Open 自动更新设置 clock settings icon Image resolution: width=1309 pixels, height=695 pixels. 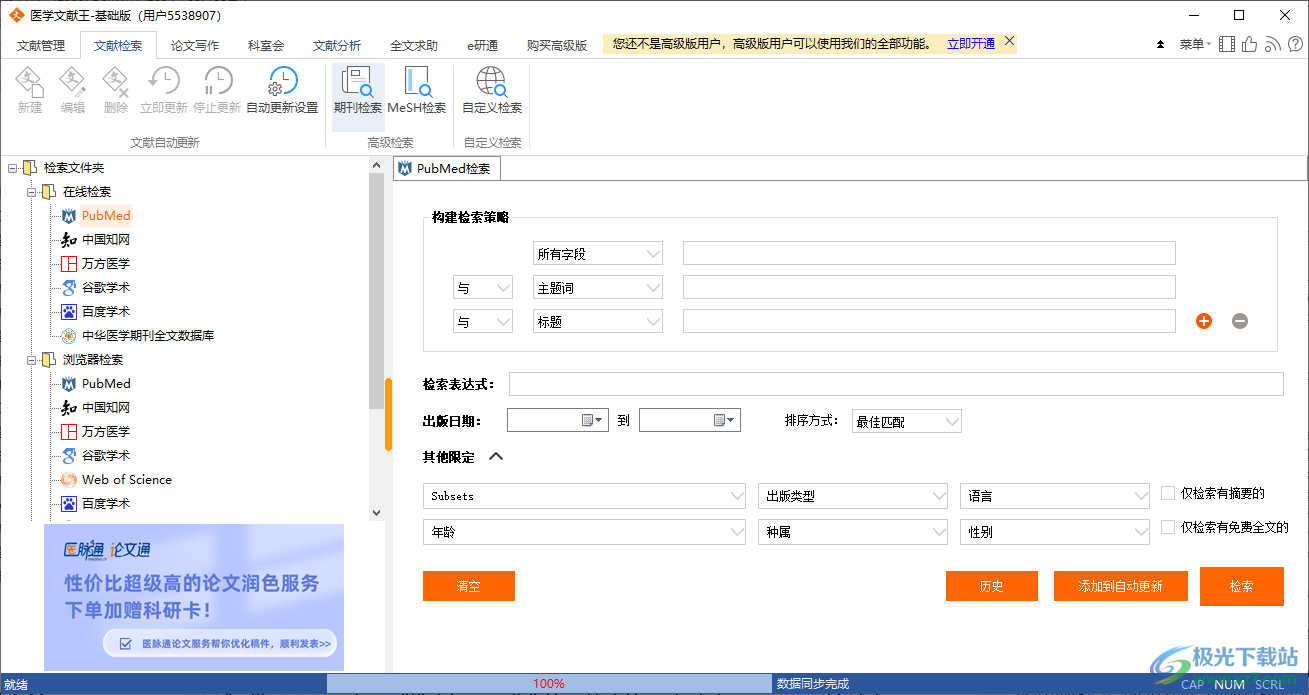coord(282,90)
